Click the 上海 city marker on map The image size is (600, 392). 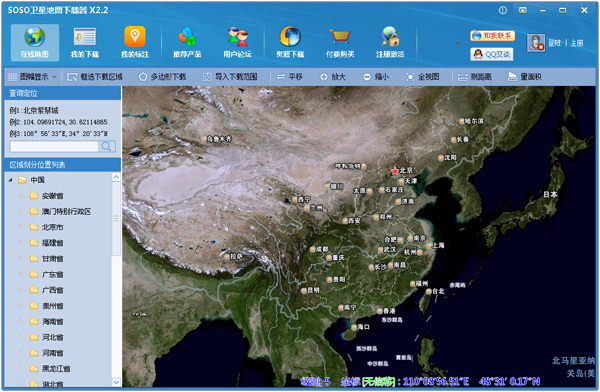(x=430, y=246)
